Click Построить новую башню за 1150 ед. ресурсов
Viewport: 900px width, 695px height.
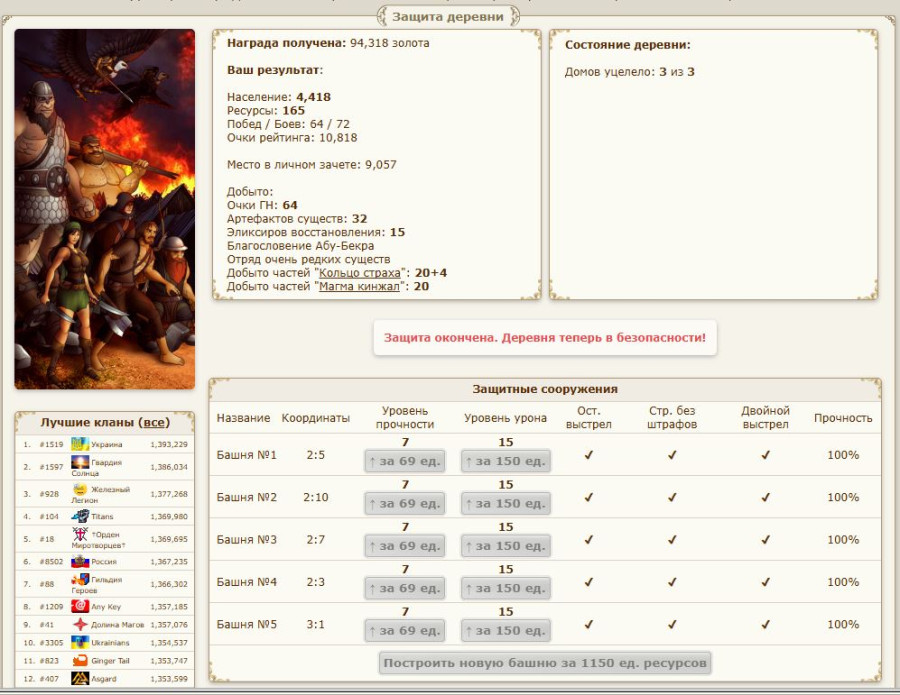[x=545, y=663]
